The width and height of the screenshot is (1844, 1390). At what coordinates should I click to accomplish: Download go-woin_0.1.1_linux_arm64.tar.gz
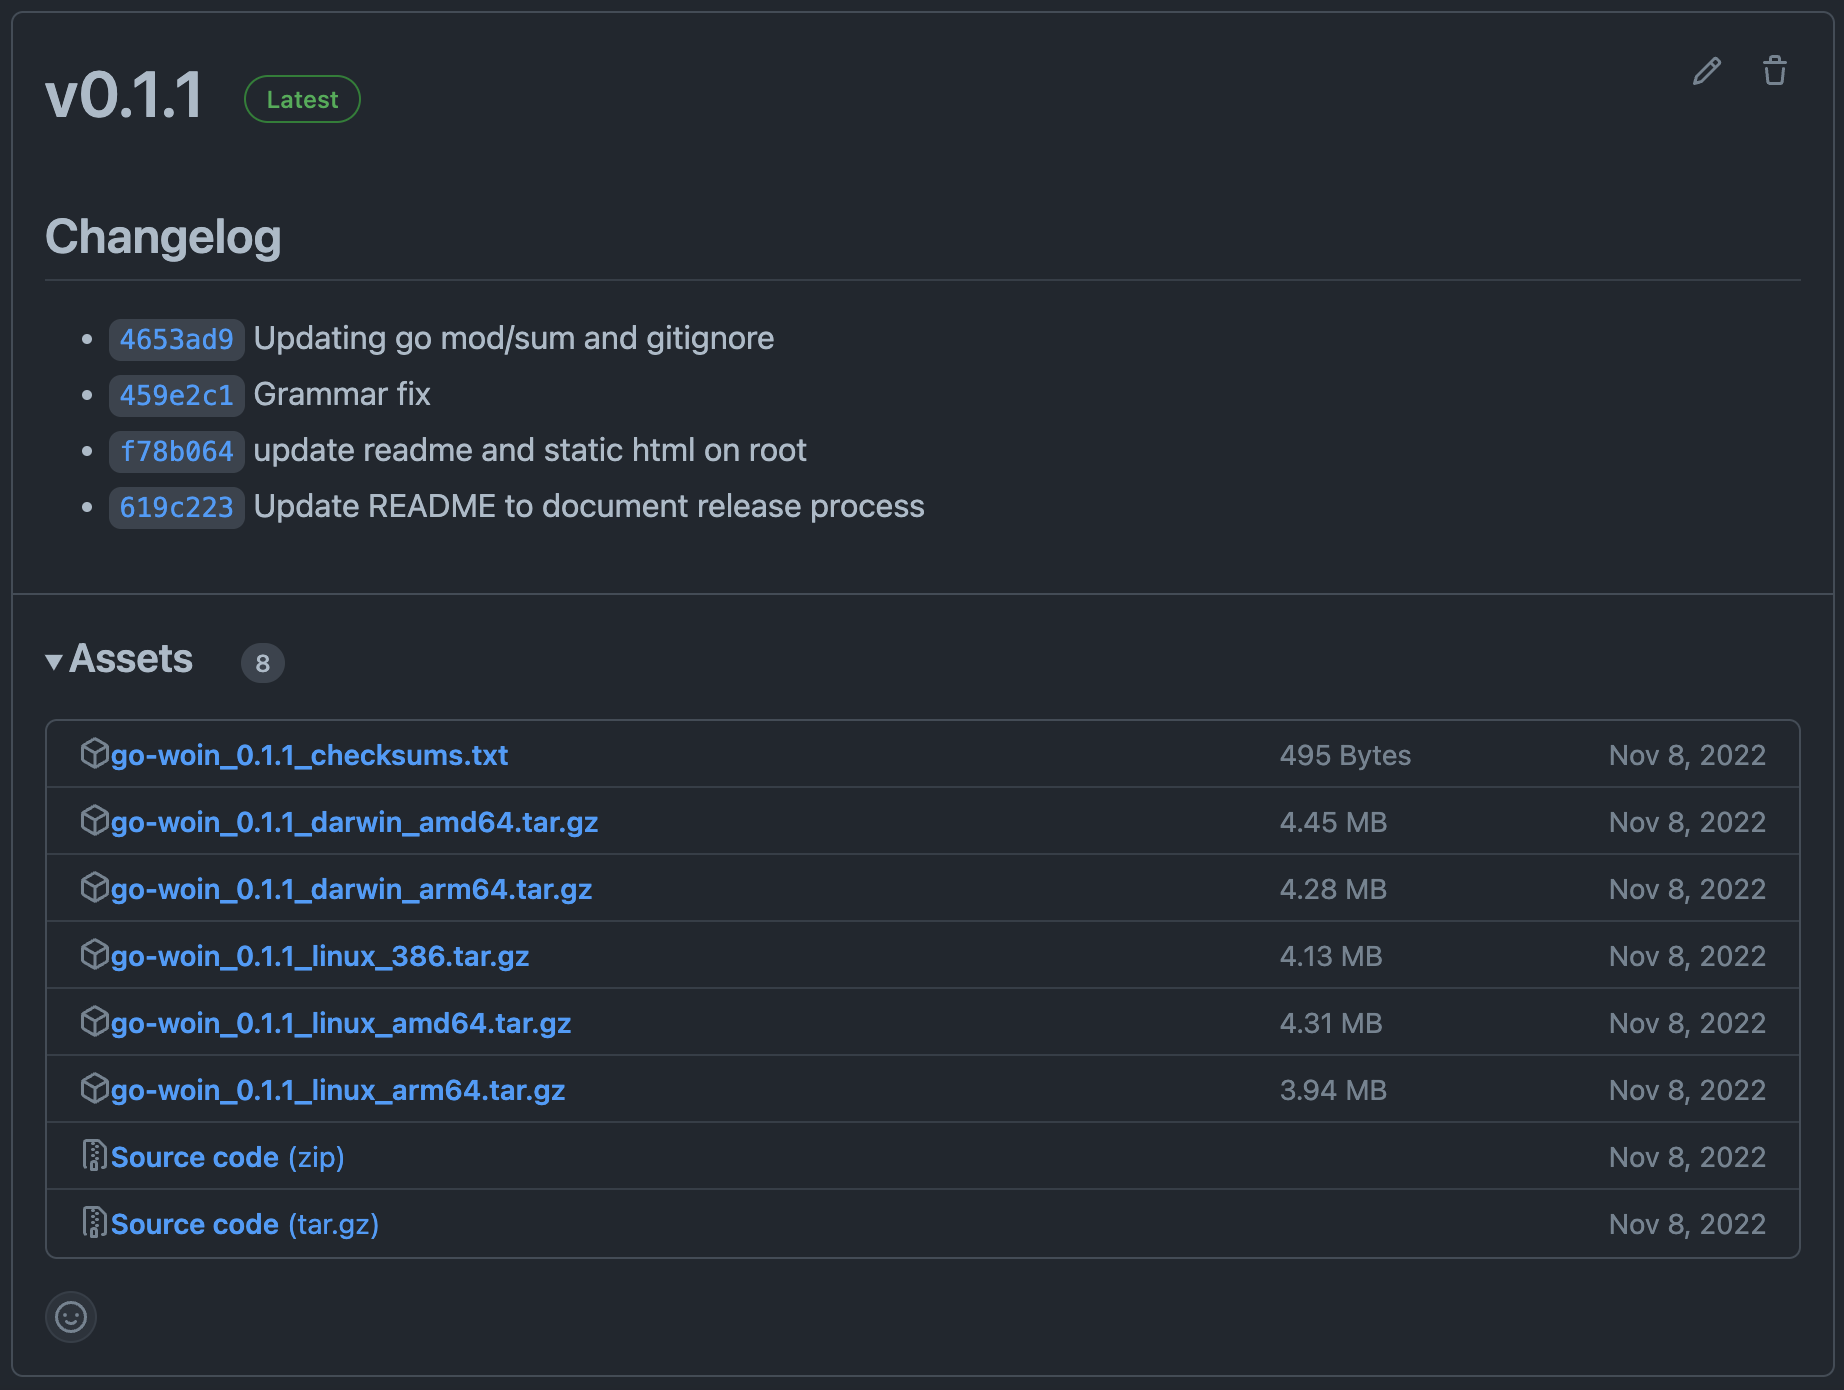(x=338, y=1090)
